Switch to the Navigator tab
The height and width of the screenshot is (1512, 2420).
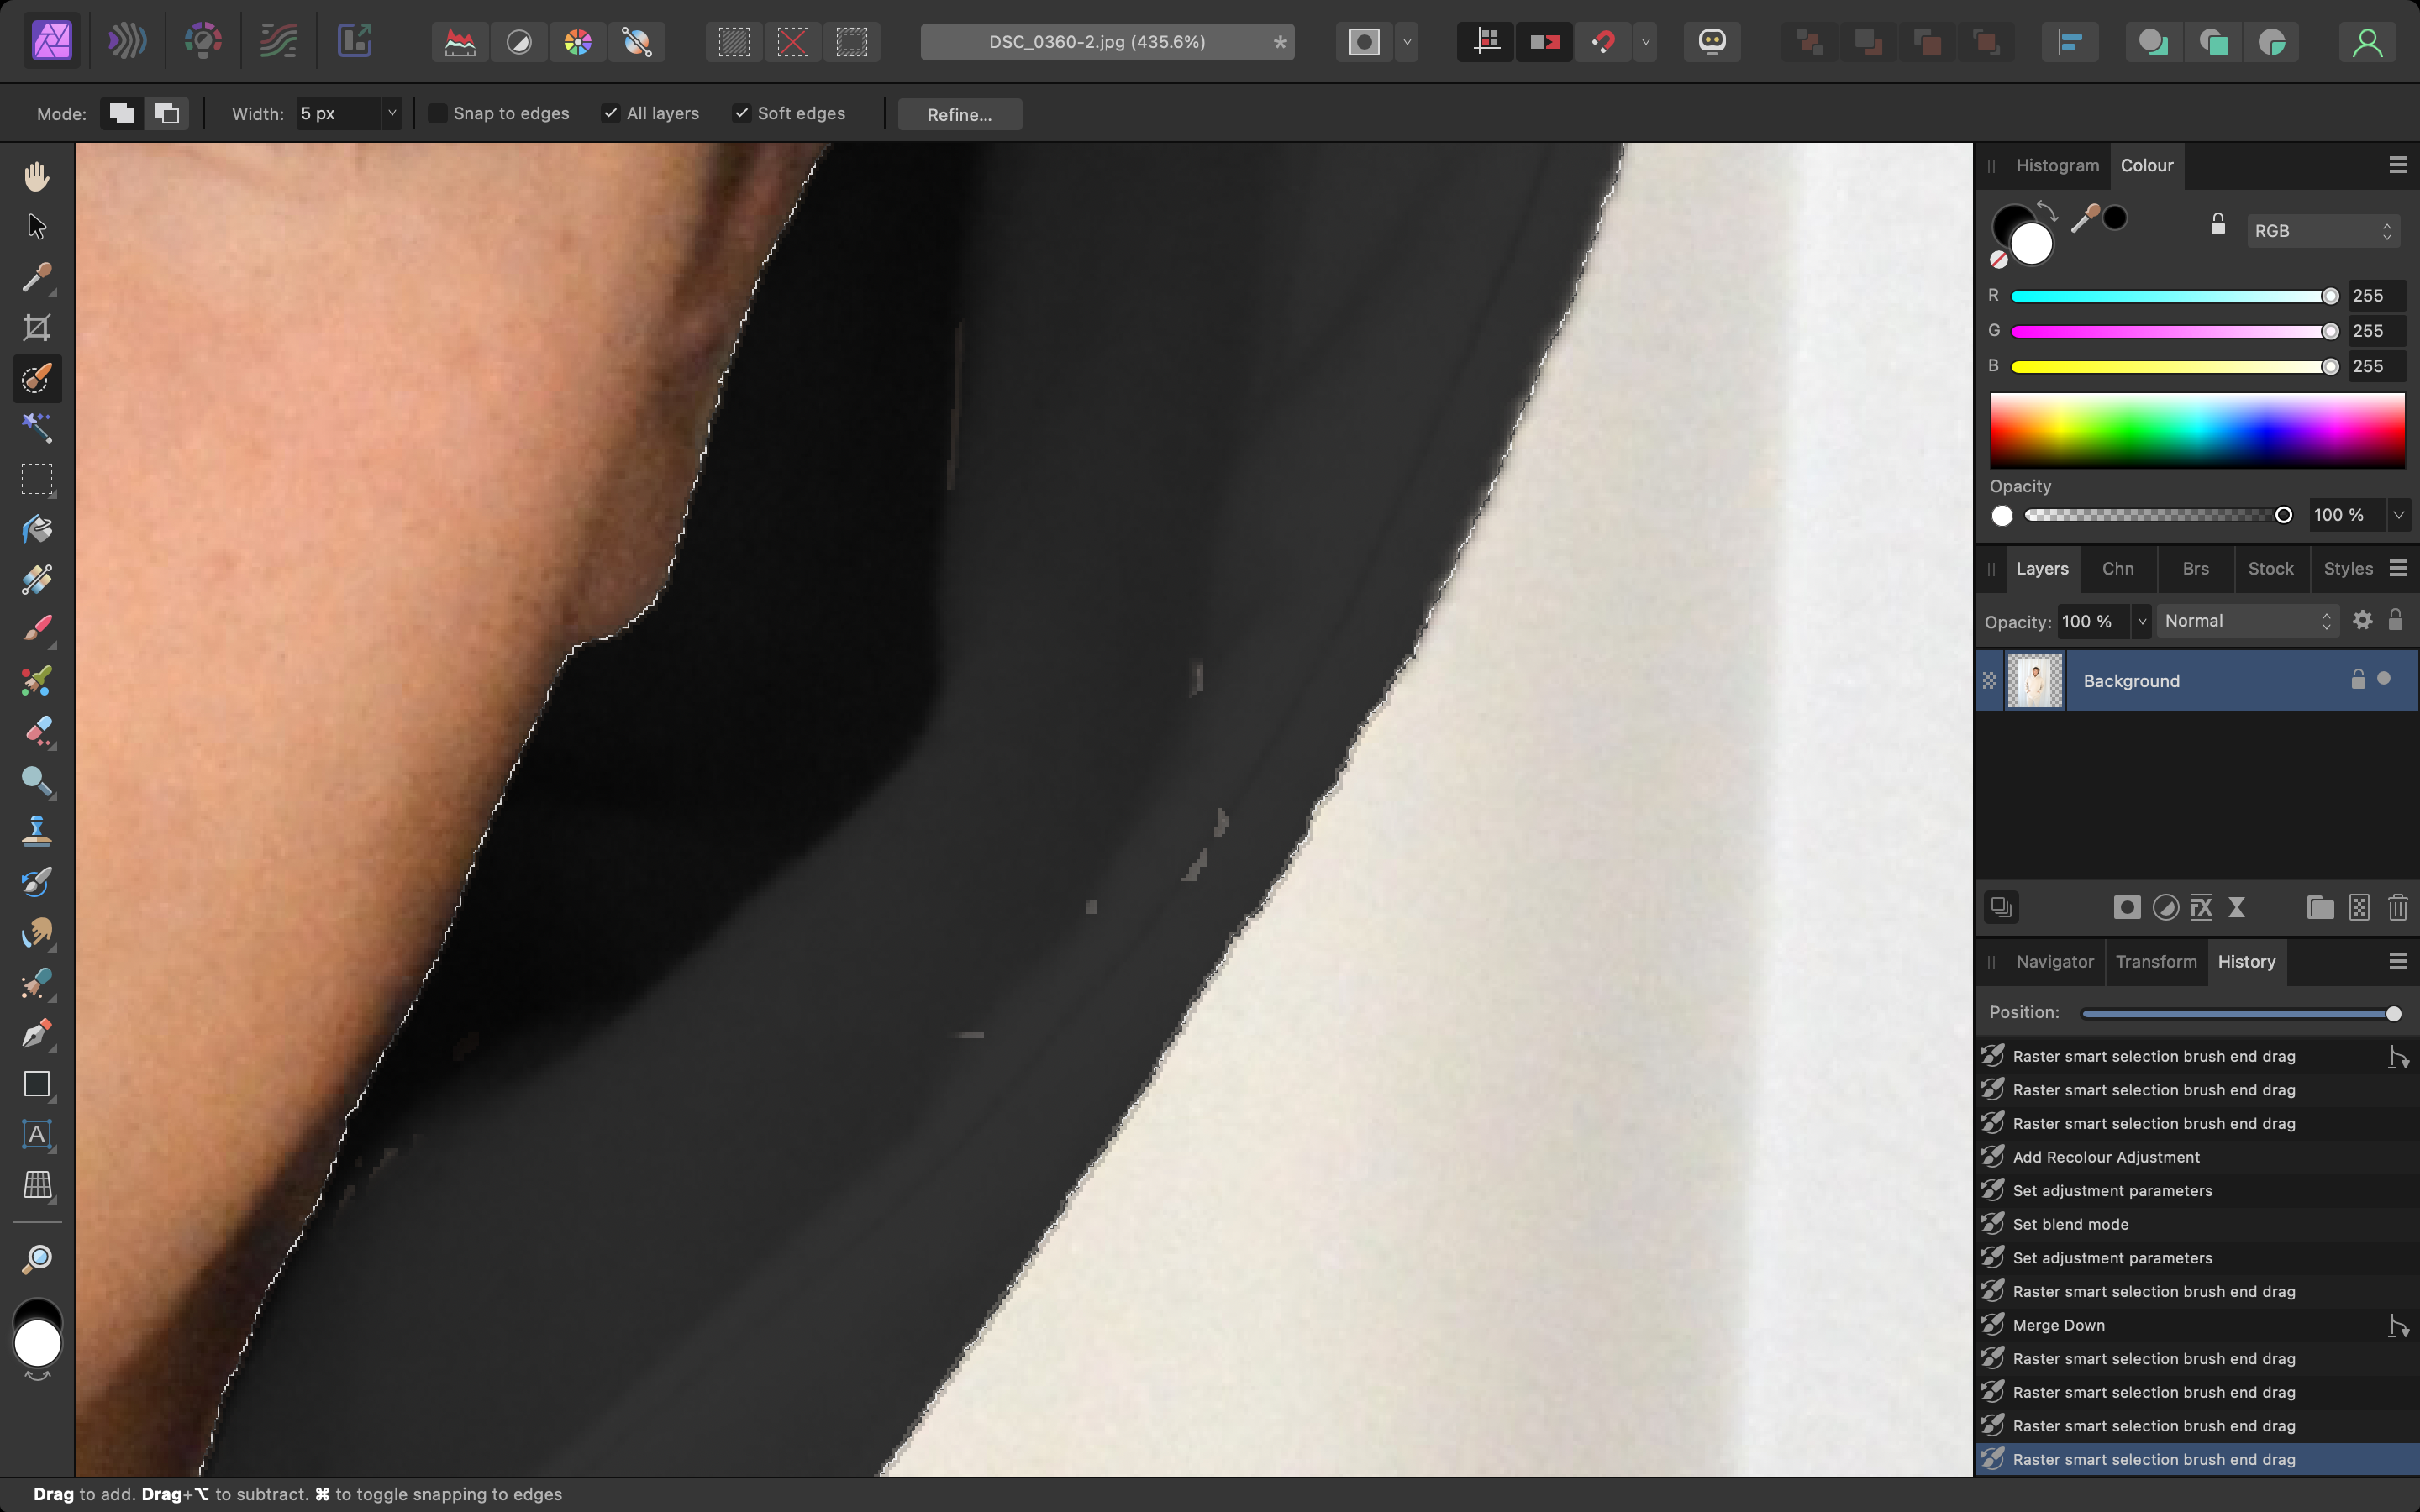tap(2054, 961)
